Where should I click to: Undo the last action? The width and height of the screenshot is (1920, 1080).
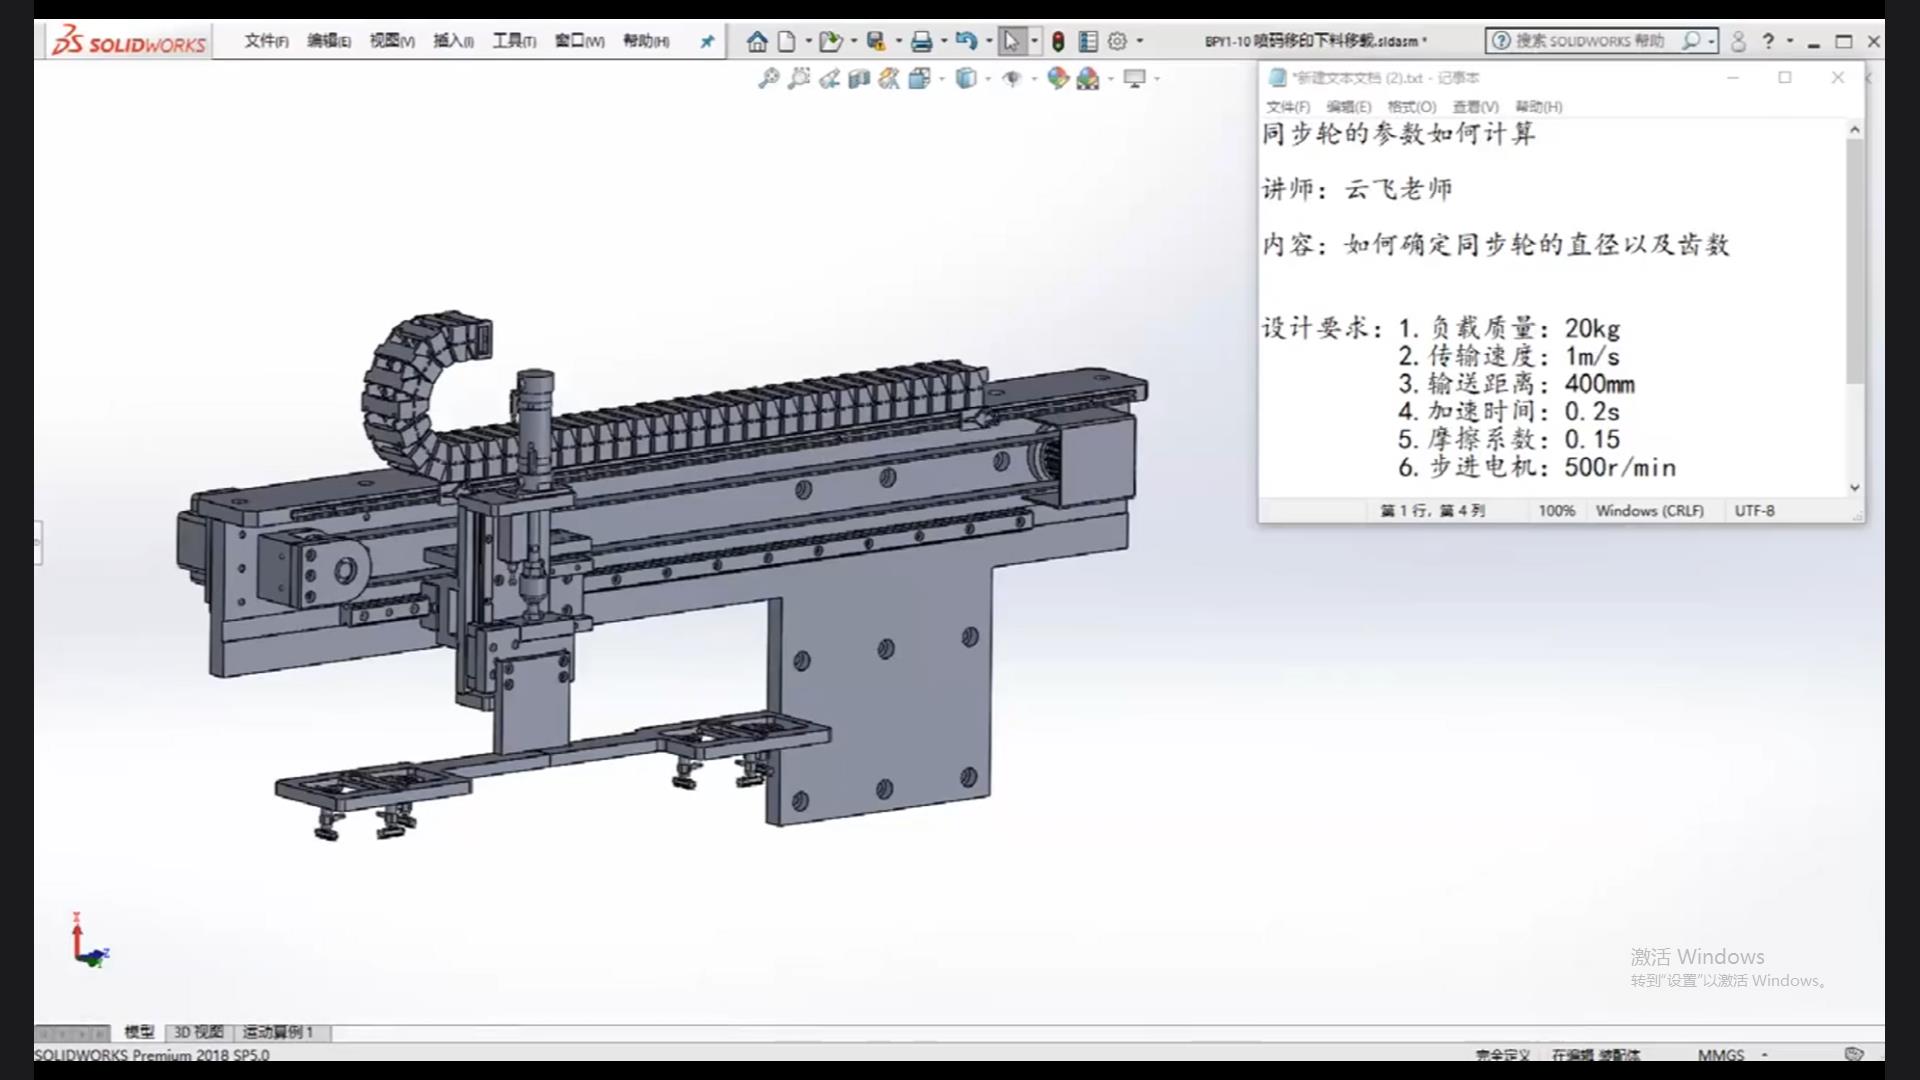click(966, 41)
